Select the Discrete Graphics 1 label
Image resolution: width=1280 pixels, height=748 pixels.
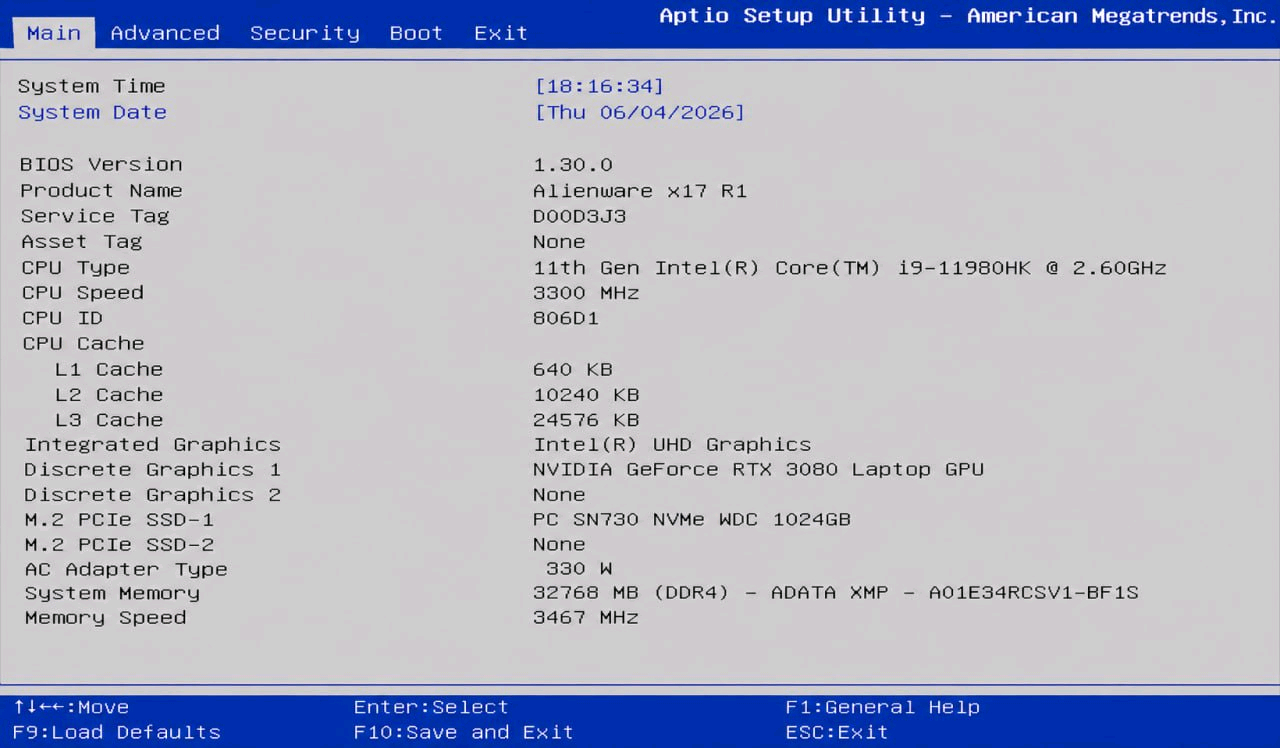[153, 469]
